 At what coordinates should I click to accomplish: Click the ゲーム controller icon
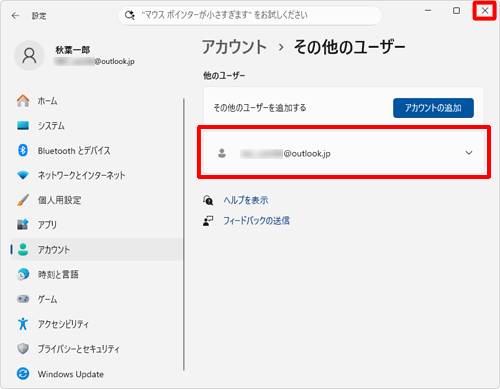coord(23,299)
